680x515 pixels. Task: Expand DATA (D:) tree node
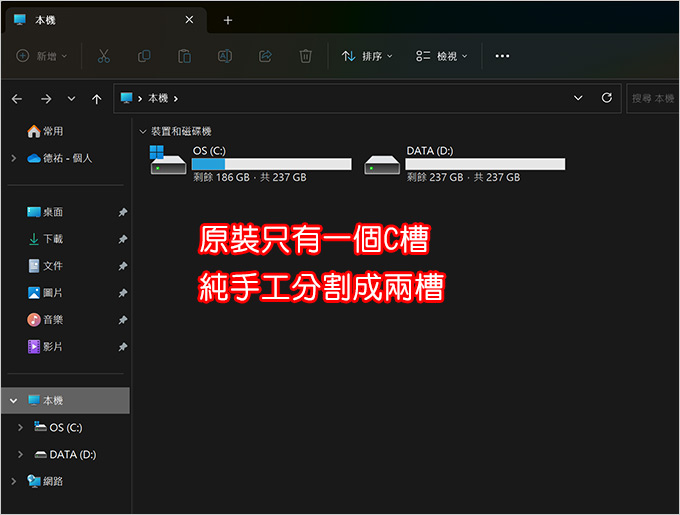(20, 454)
